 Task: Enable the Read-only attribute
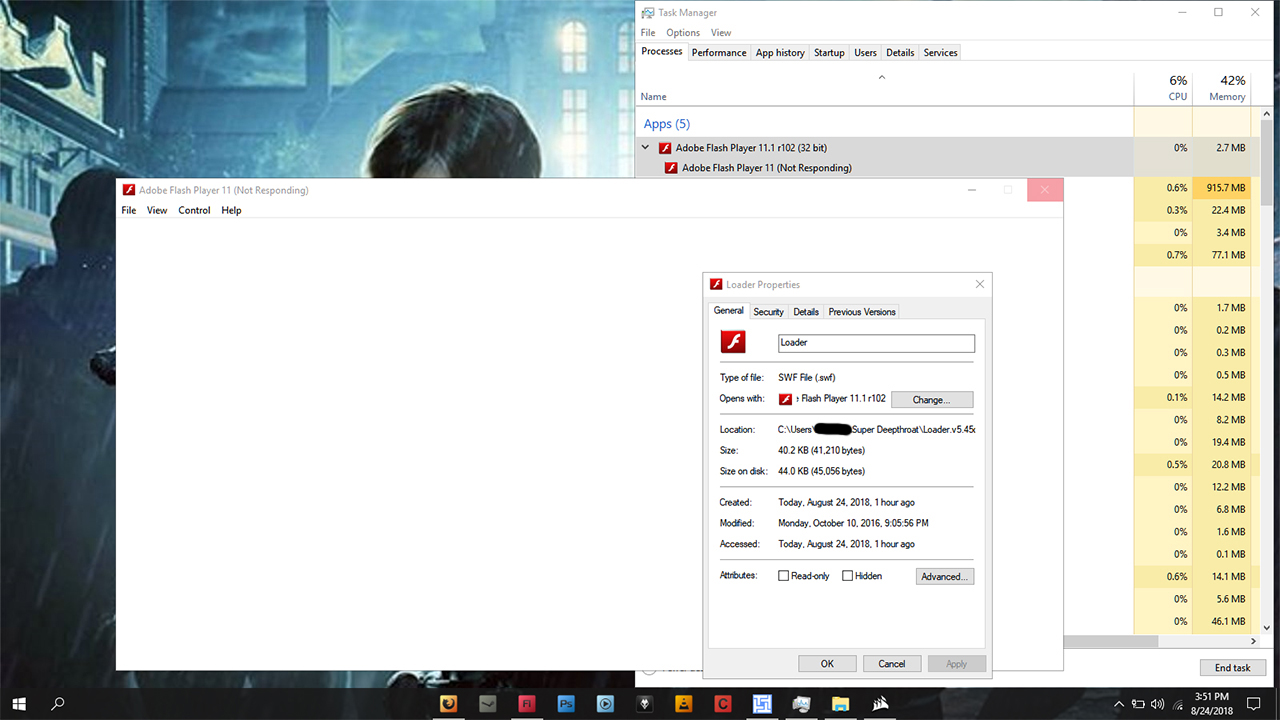784,575
